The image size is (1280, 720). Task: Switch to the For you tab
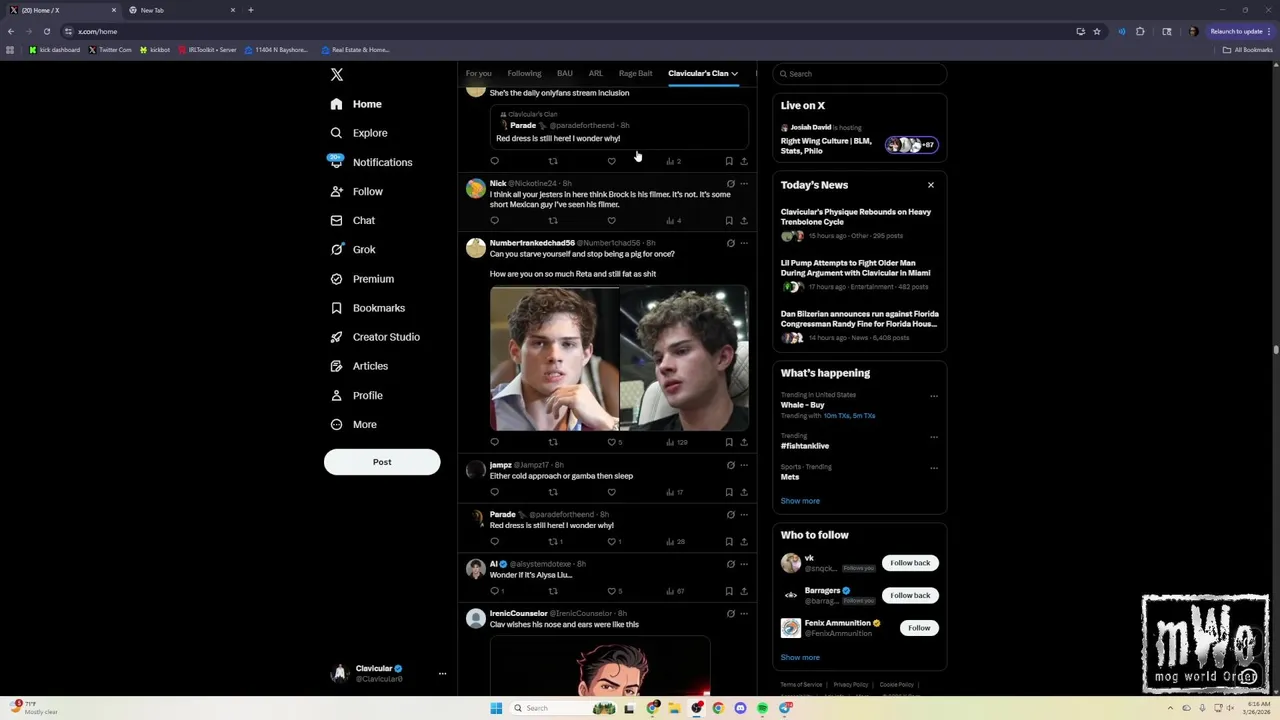pyautogui.click(x=478, y=73)
